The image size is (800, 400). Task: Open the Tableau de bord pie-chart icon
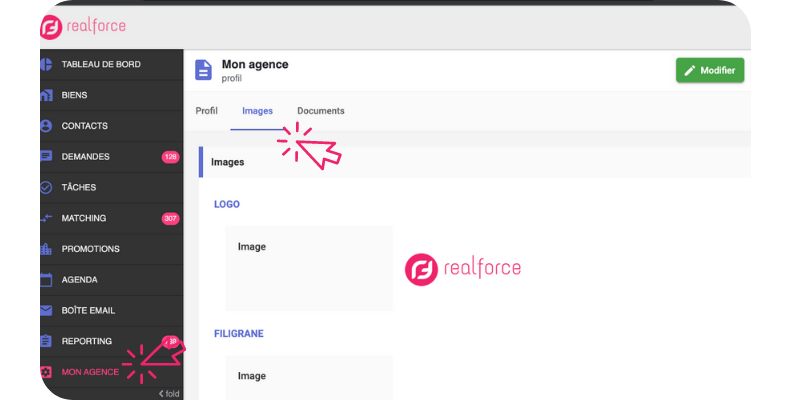(46, 64)
